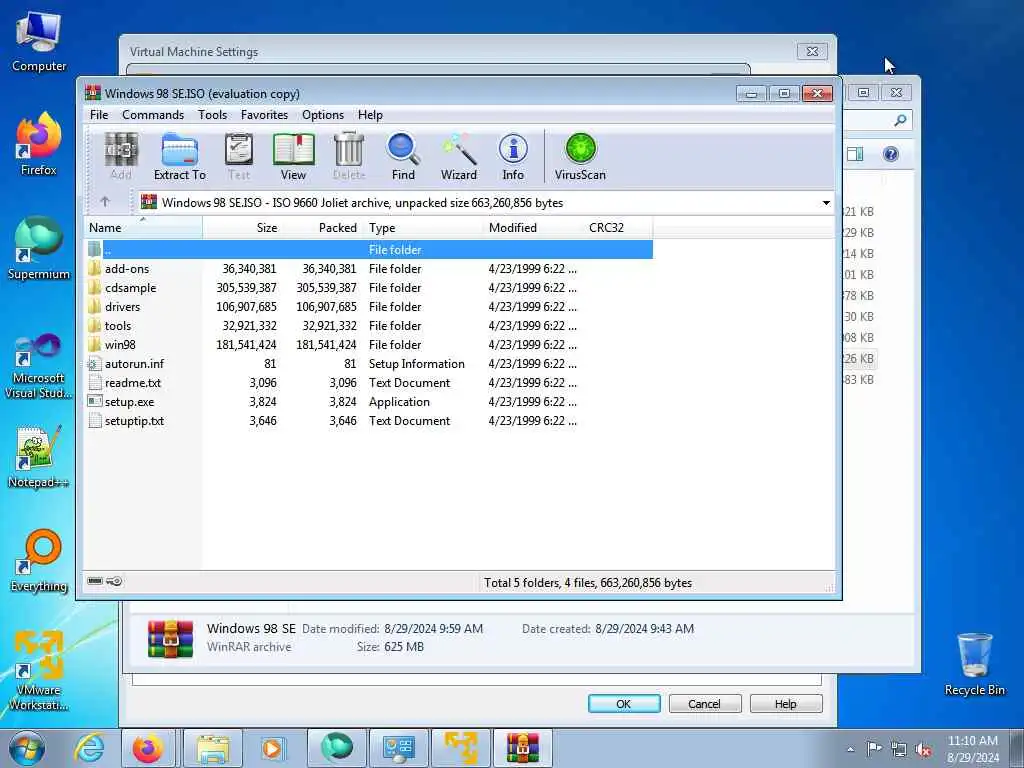Open the Notepad++ desktop shortcut
This screenshot has height=768, width=1024.
click(39, 457)
